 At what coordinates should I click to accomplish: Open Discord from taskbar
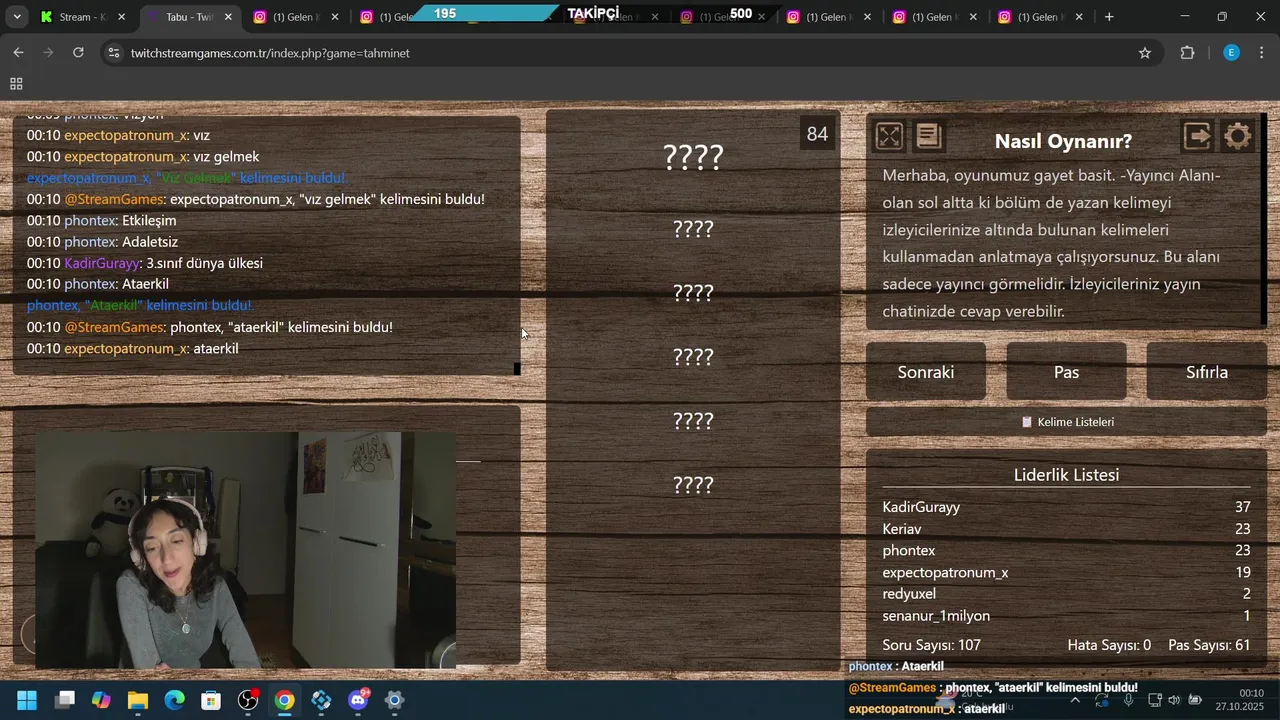pos(358,700)
